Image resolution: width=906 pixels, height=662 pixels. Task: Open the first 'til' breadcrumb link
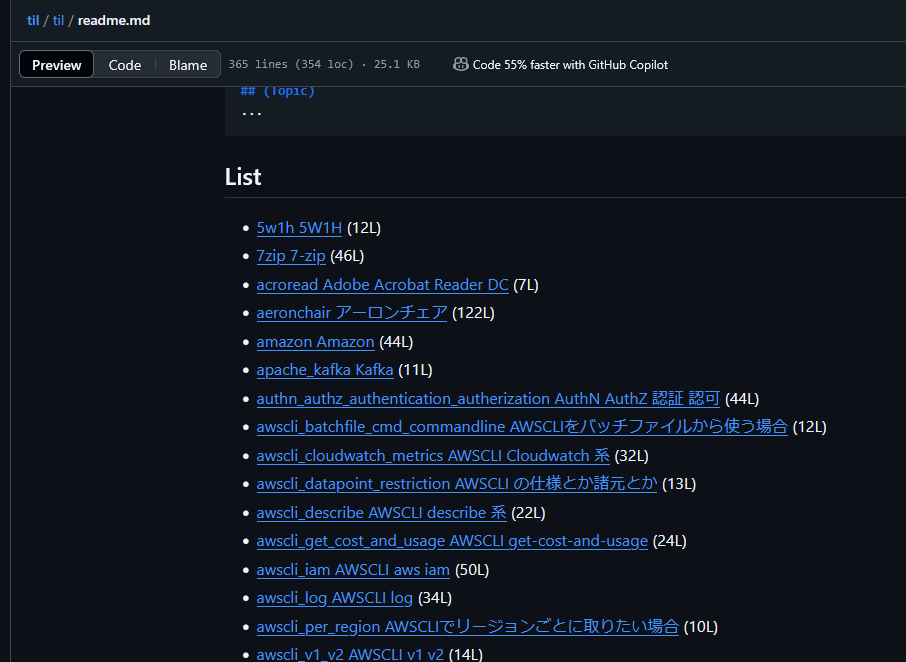(33, 20)
